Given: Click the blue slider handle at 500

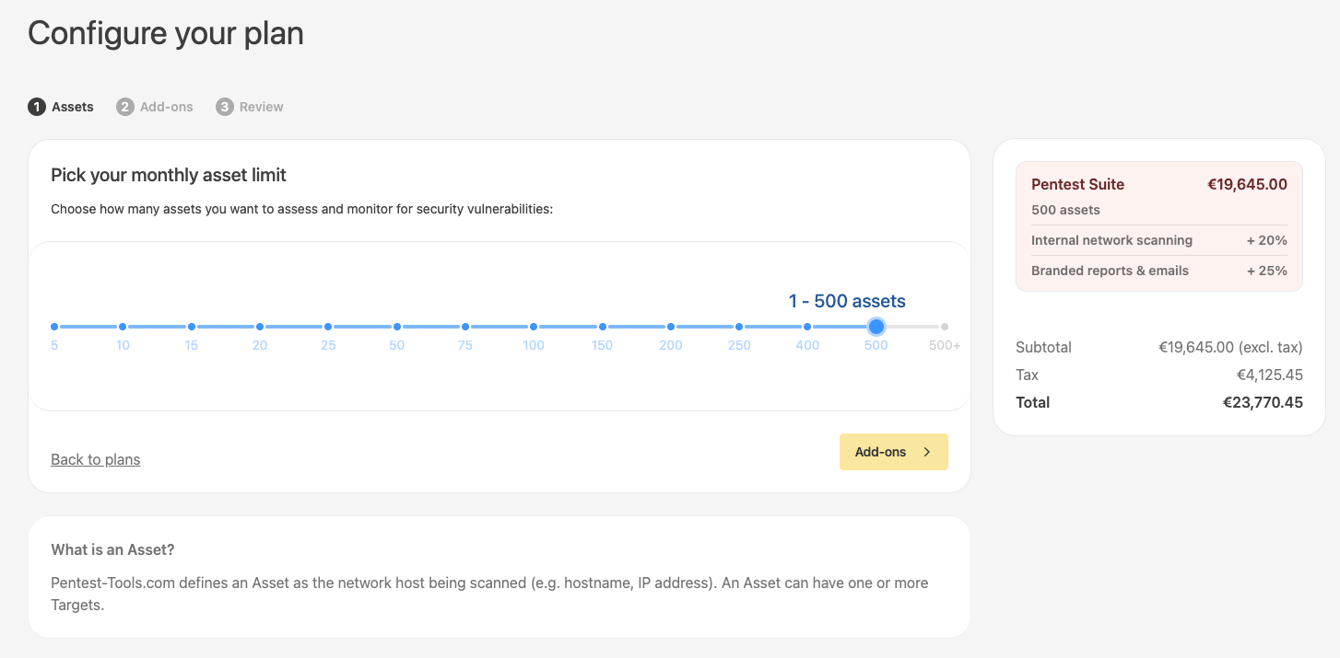Looking at the screenshot, I should (x=876, y=327).
